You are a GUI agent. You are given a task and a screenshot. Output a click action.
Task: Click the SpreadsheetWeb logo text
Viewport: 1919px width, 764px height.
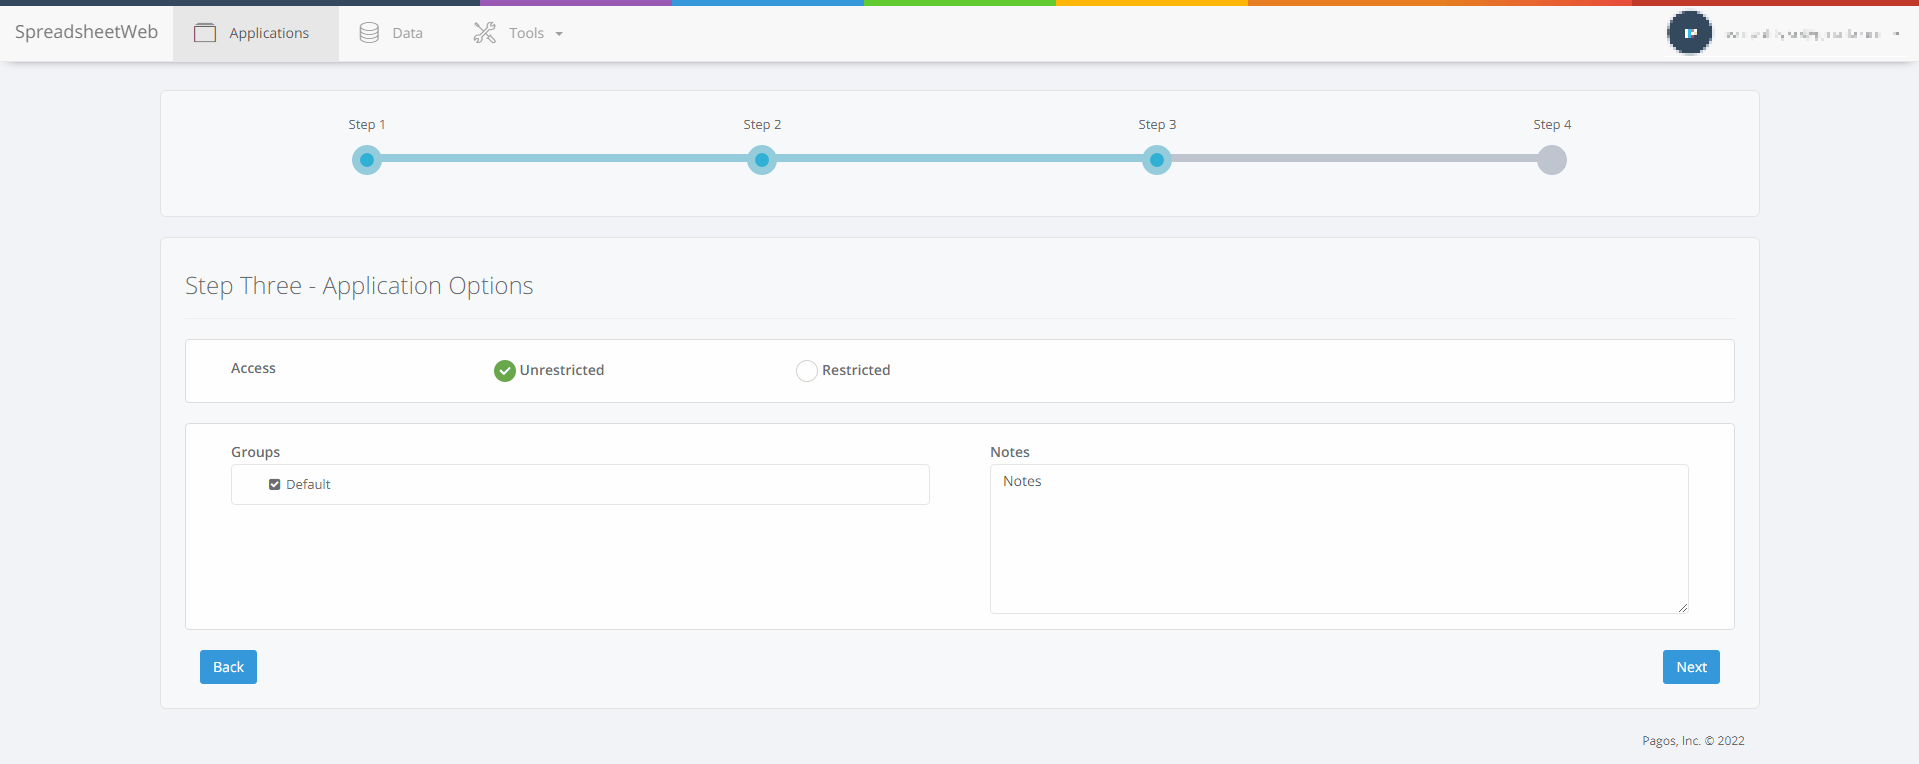pos(86,32)
